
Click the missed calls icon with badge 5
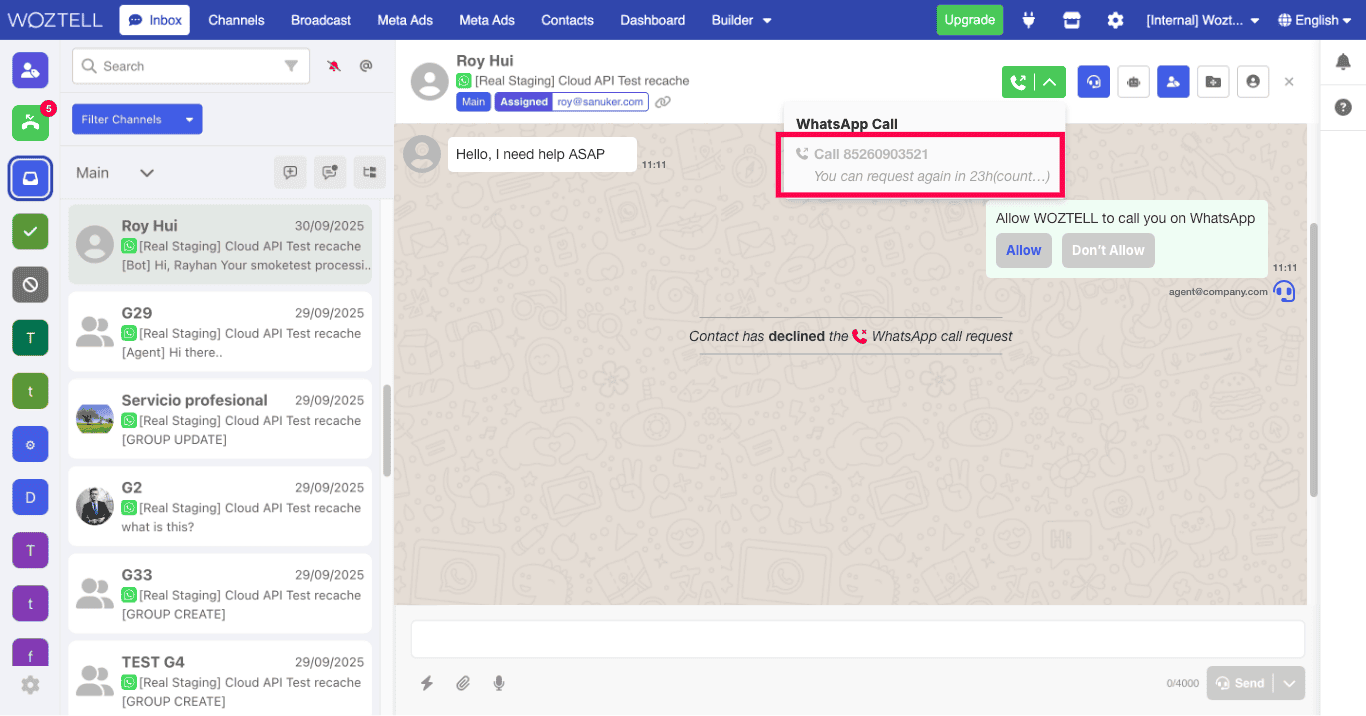coord(31,122)
